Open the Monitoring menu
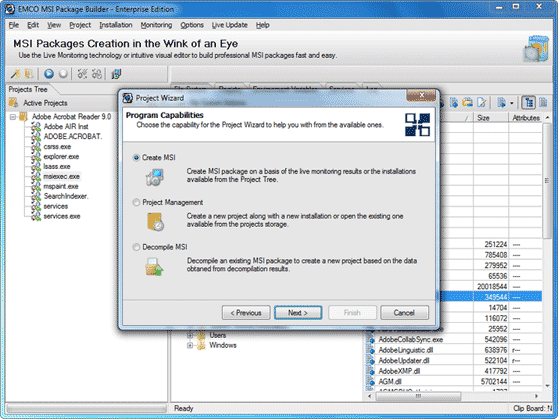 point(156,25)
